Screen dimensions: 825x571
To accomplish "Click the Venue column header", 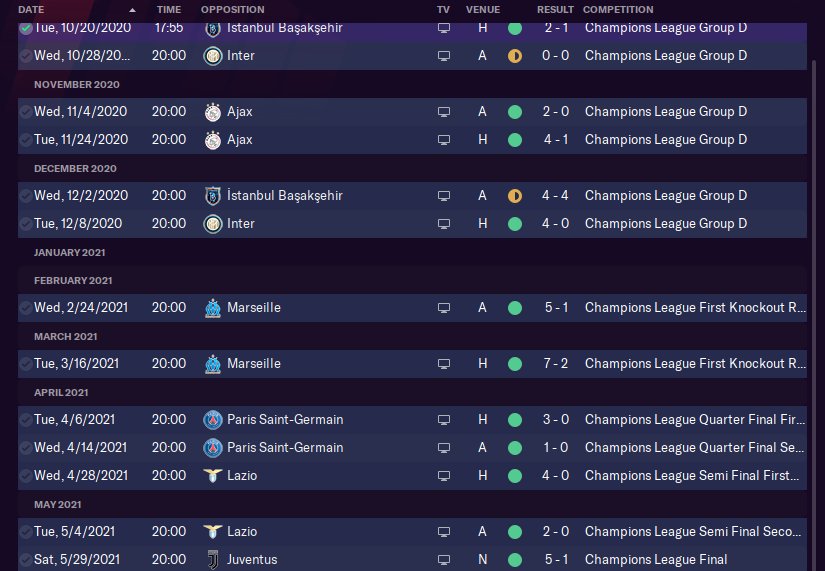I will (x=482, y=9).
